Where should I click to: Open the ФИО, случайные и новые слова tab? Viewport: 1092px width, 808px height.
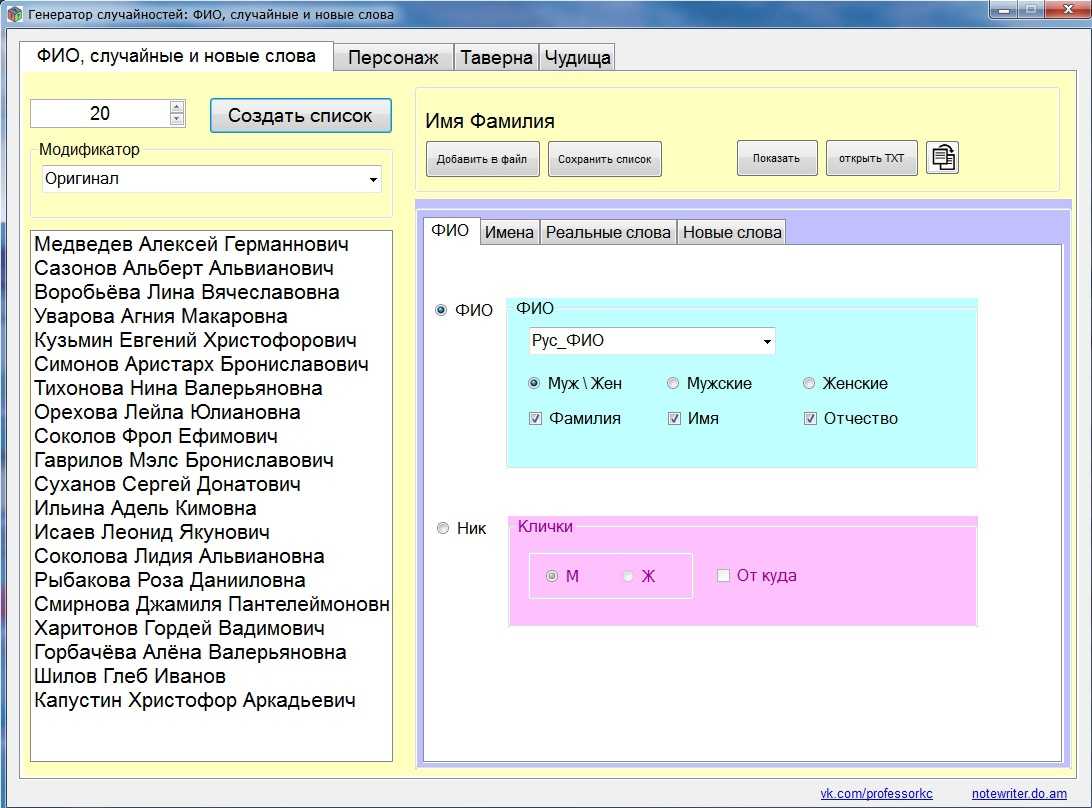coord(176,56)
